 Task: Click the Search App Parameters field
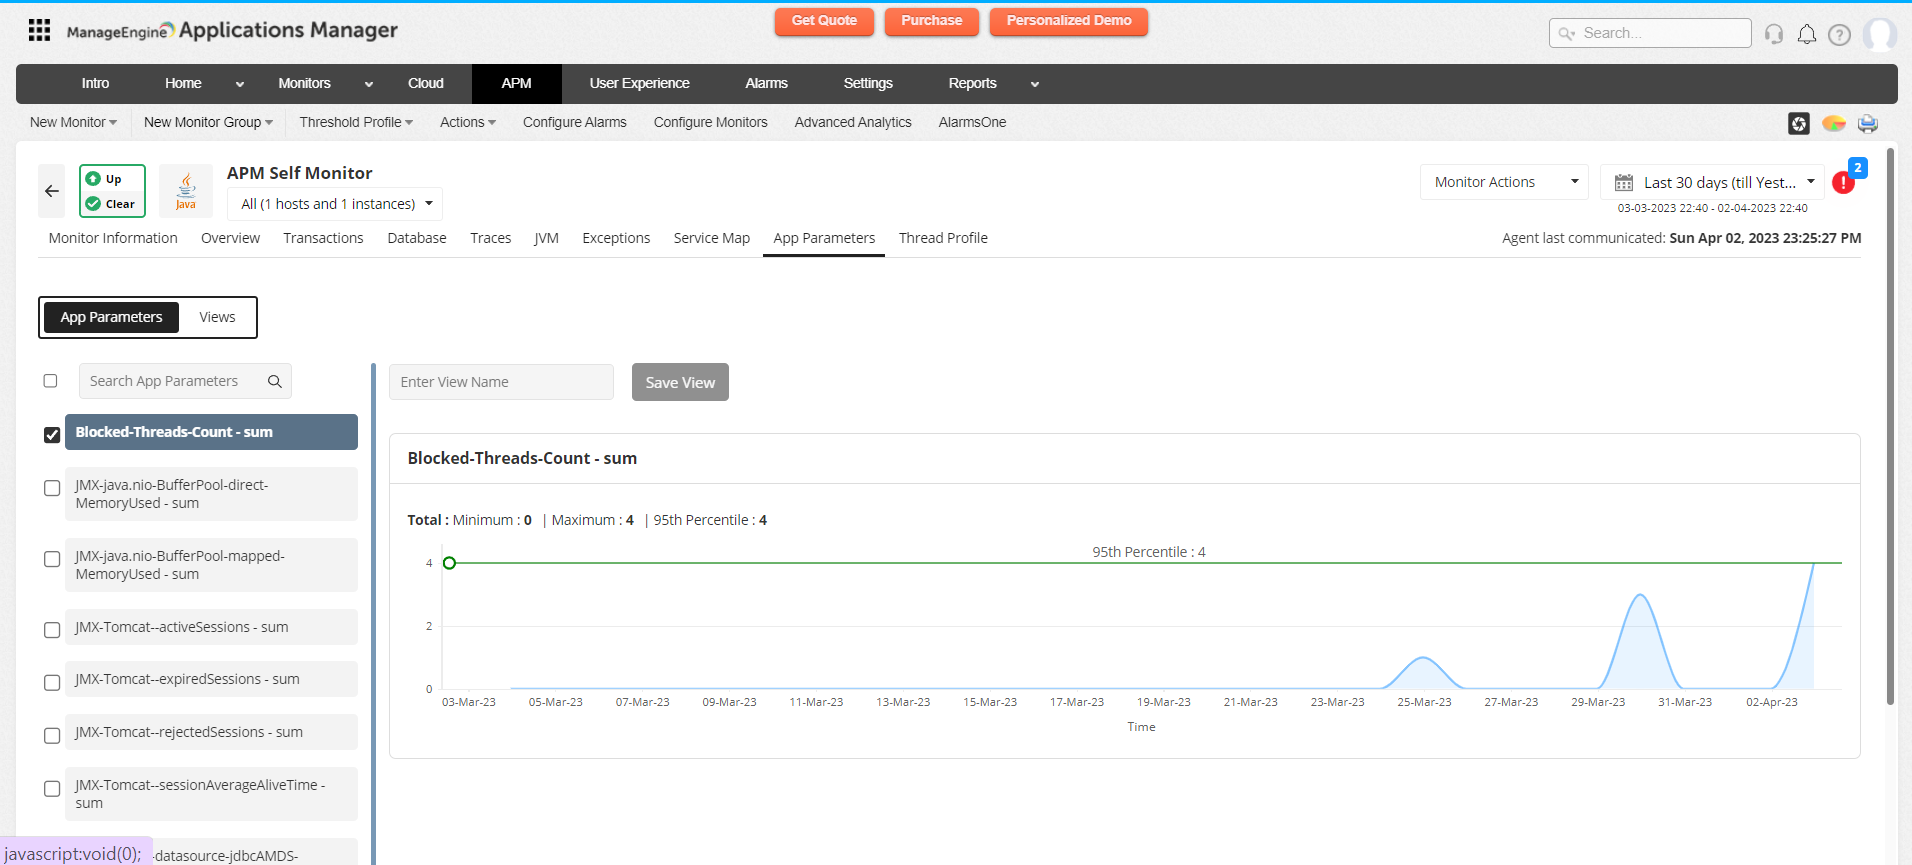click(185, 381)
